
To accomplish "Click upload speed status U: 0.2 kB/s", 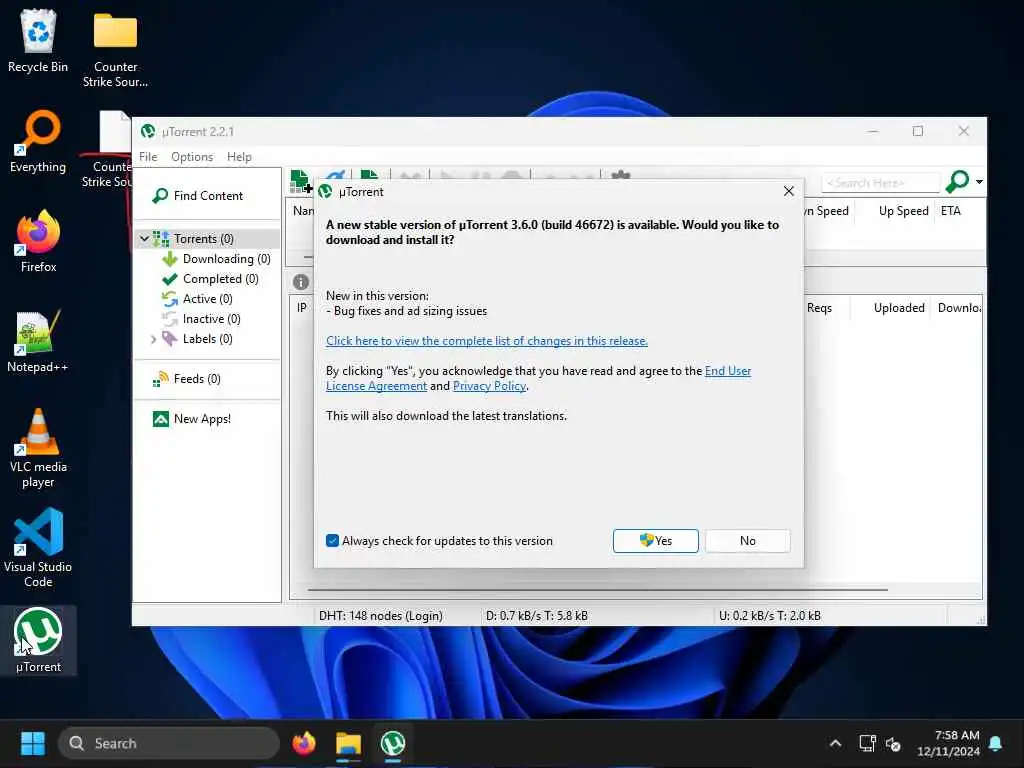I will click(x=769, y=616).
